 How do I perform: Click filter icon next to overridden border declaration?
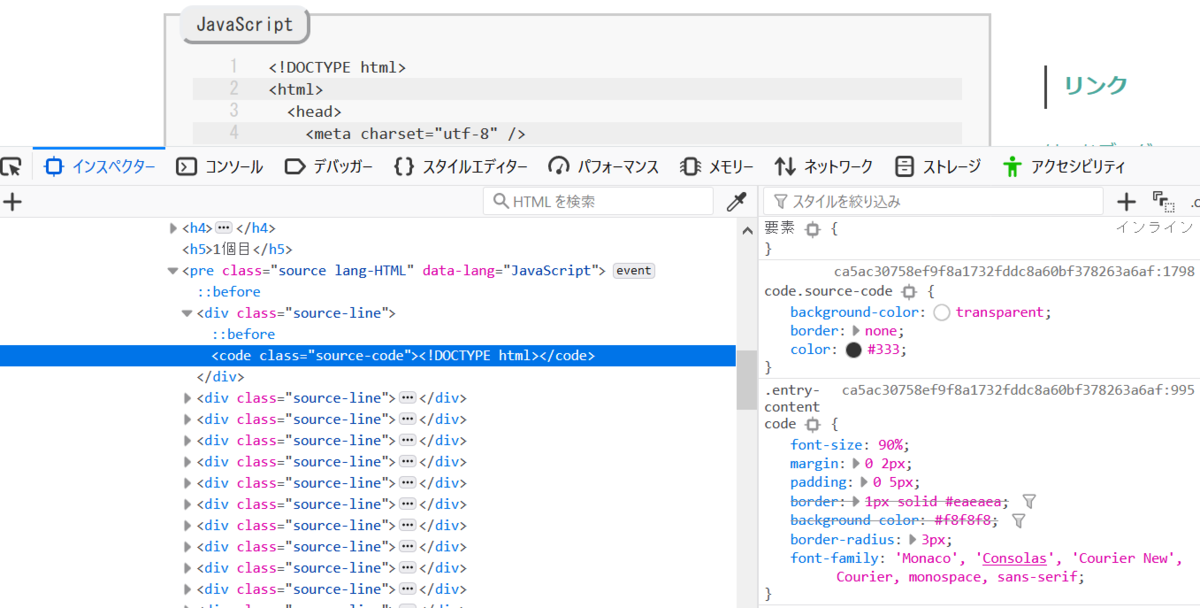coord(1030,501)
